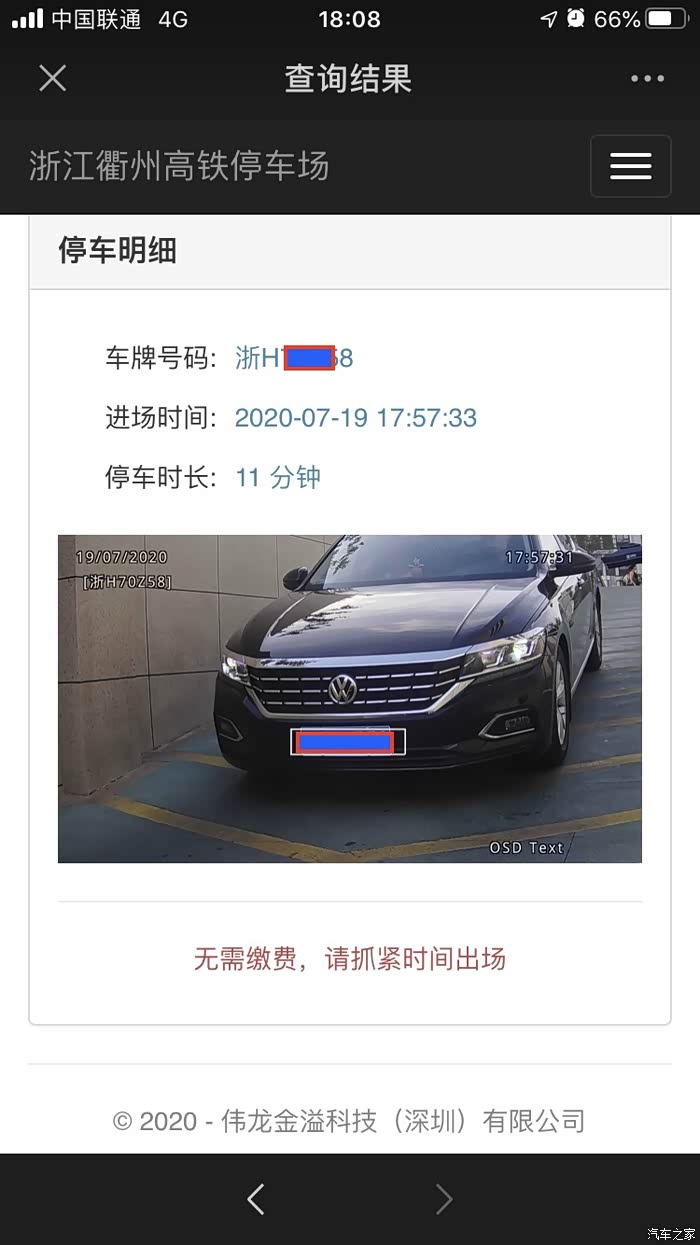The width and height of the screenshot is (700, 1245).
Task: Tap the battery icon in status bar
Action: [x=667, y=19]
